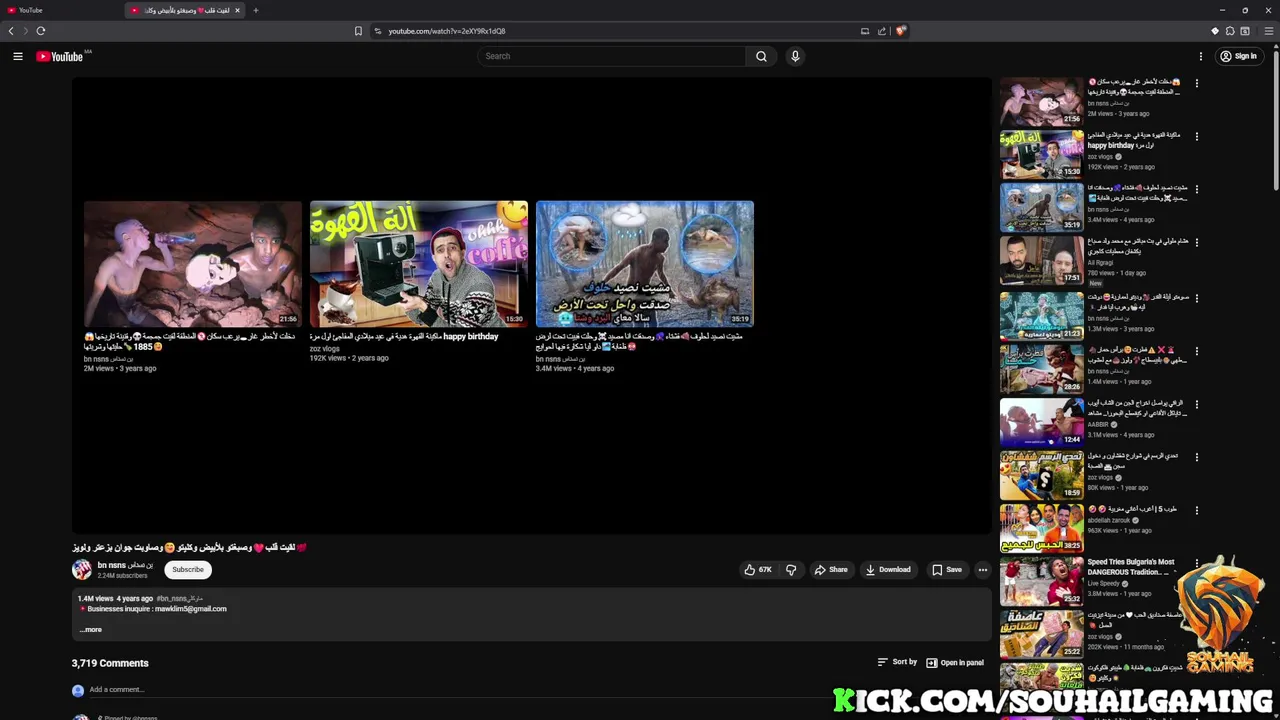Play the end-screen coffee machine video 15:30

click(x=418, y=264)
